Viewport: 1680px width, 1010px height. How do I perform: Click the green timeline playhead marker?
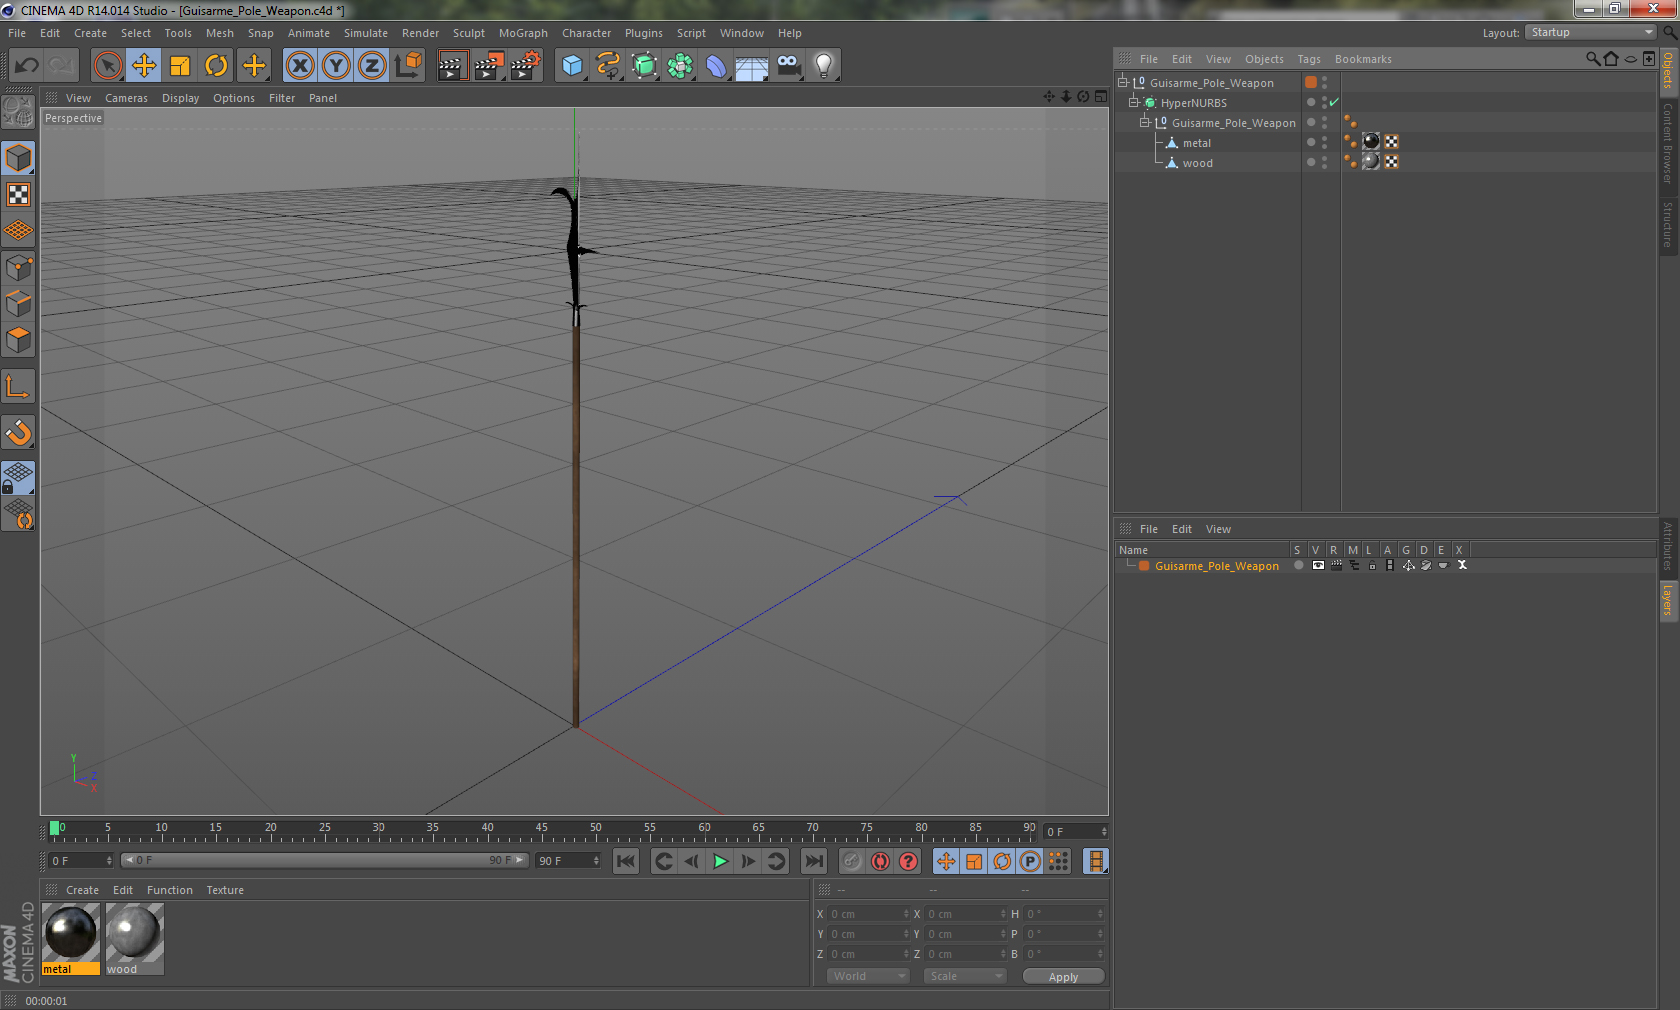55,828
